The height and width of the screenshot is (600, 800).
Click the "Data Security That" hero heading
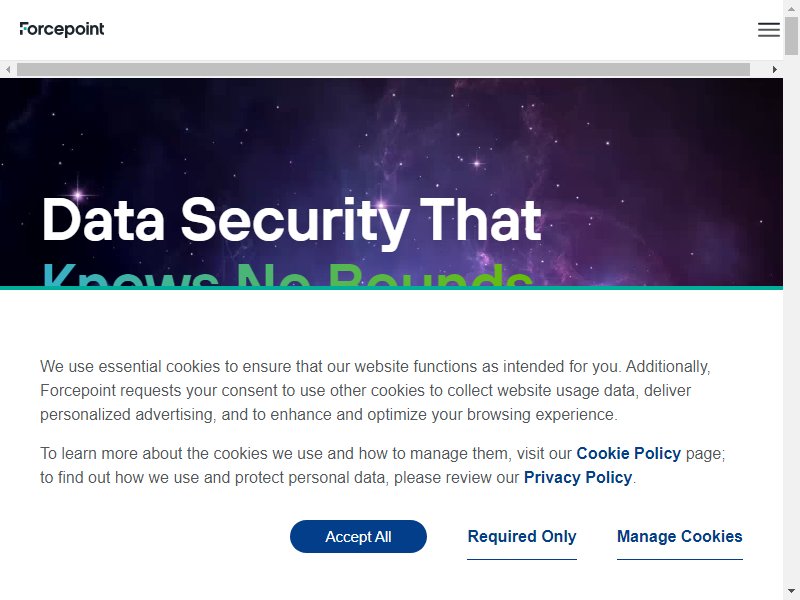pos(291,220)
